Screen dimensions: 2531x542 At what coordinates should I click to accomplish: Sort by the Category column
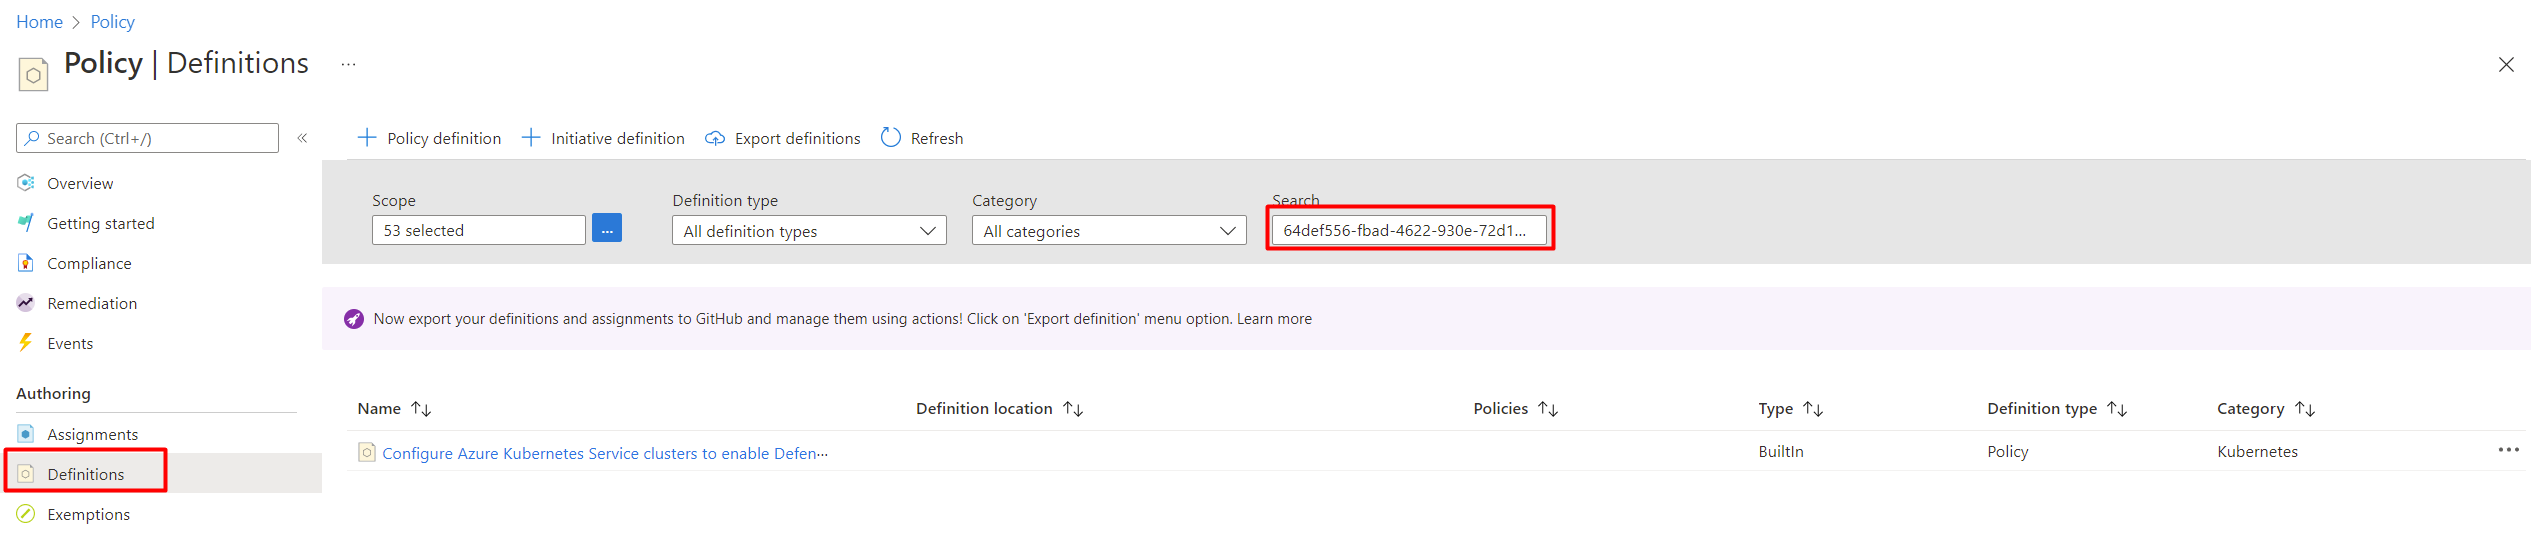(2266, 409)
